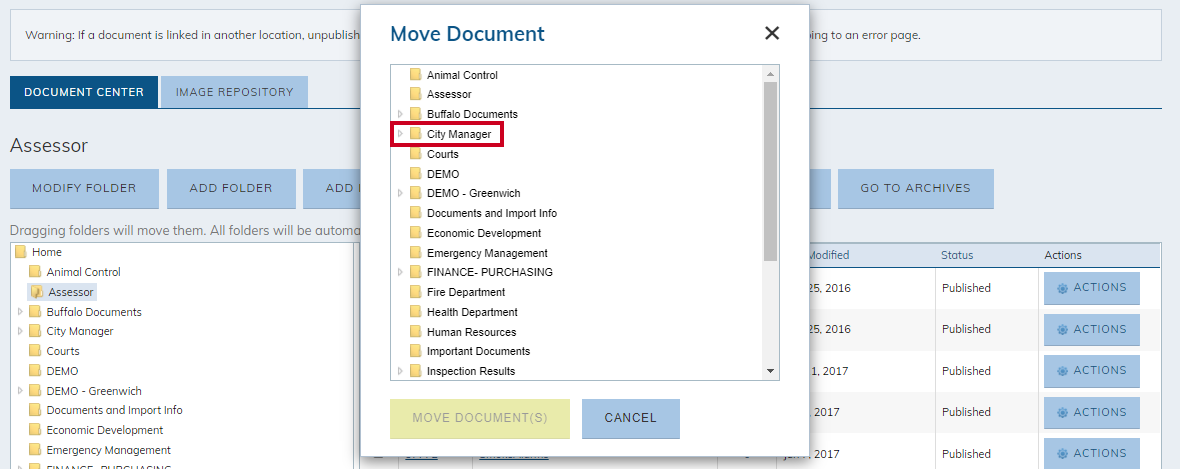Click DEMO folder icon in the sidebar tree
Viewport: 1180px width, 469px height.
[35, 370]
